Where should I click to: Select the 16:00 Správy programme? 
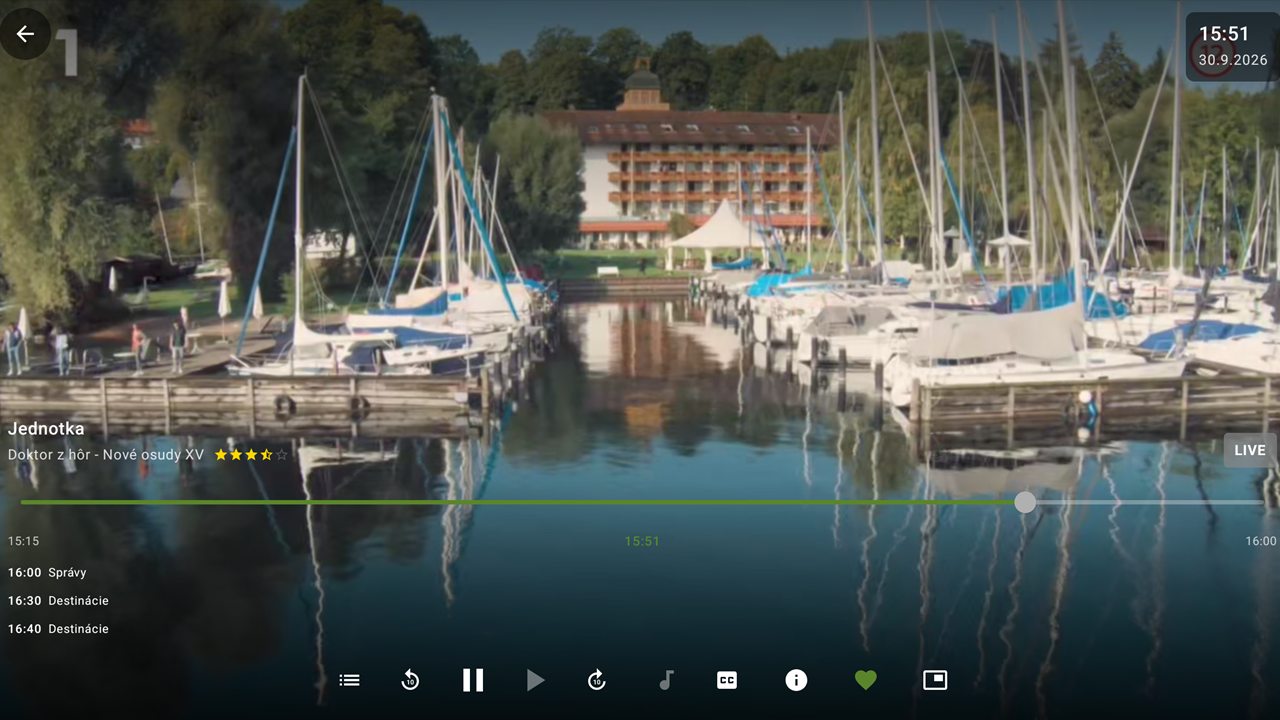[47, 573]
